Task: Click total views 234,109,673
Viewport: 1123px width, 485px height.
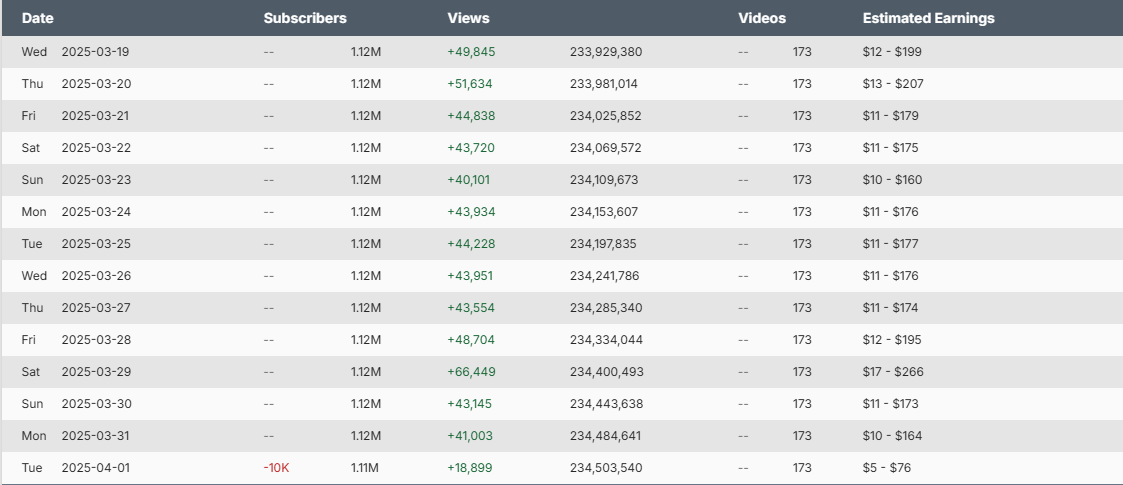Action: tap(604, 180)
